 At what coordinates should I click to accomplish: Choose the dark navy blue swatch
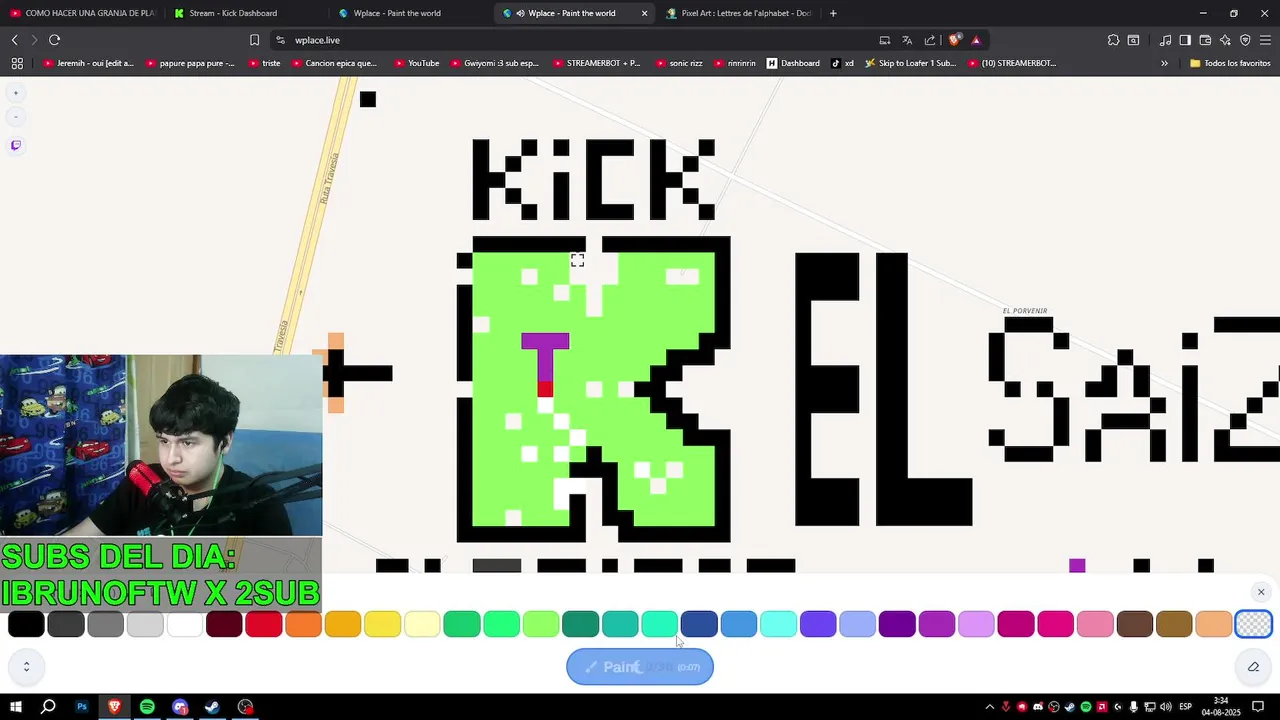click(699, 624)
